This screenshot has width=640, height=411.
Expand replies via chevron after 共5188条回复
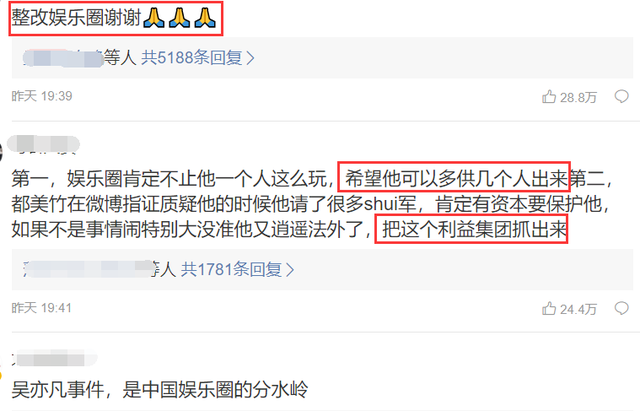point(251,58)
